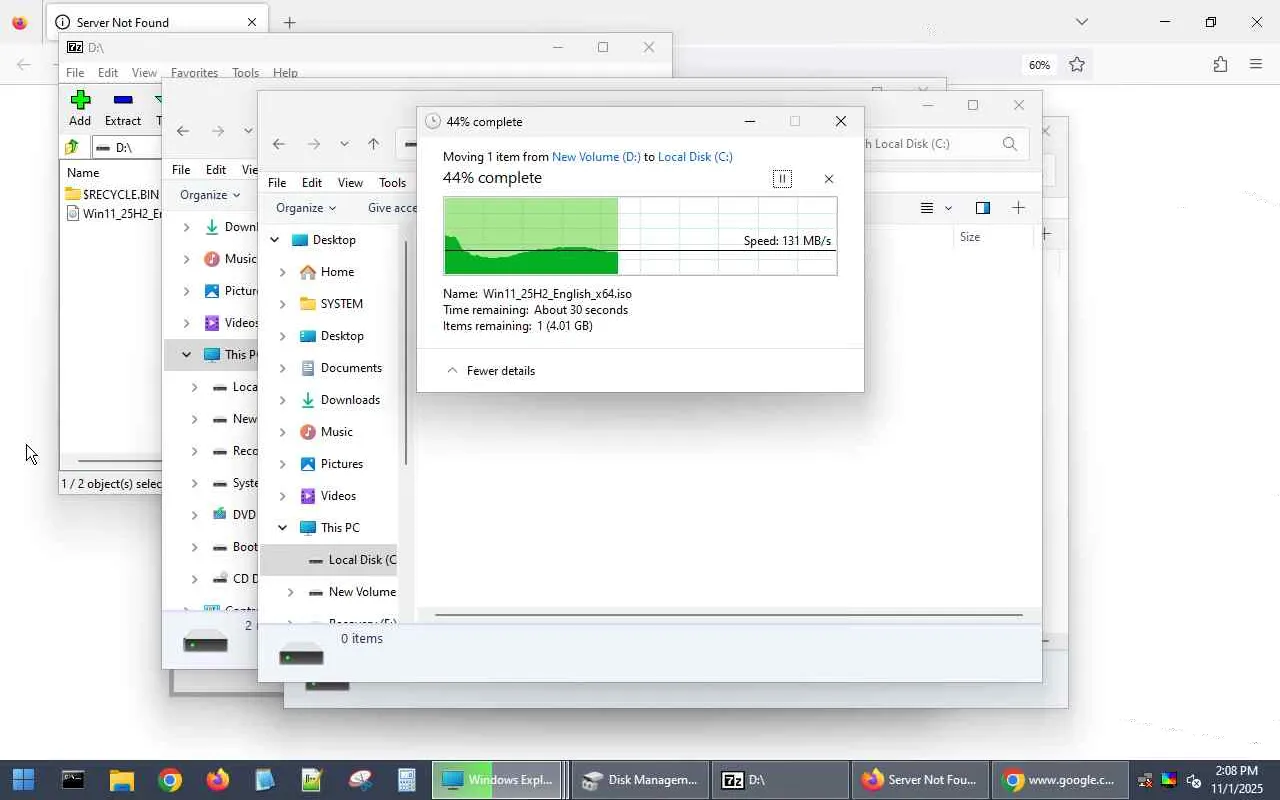Viewport: 1280px width, 800px height.
Task: Open the Firefox extensions icon
Action: click(1220, 65)
